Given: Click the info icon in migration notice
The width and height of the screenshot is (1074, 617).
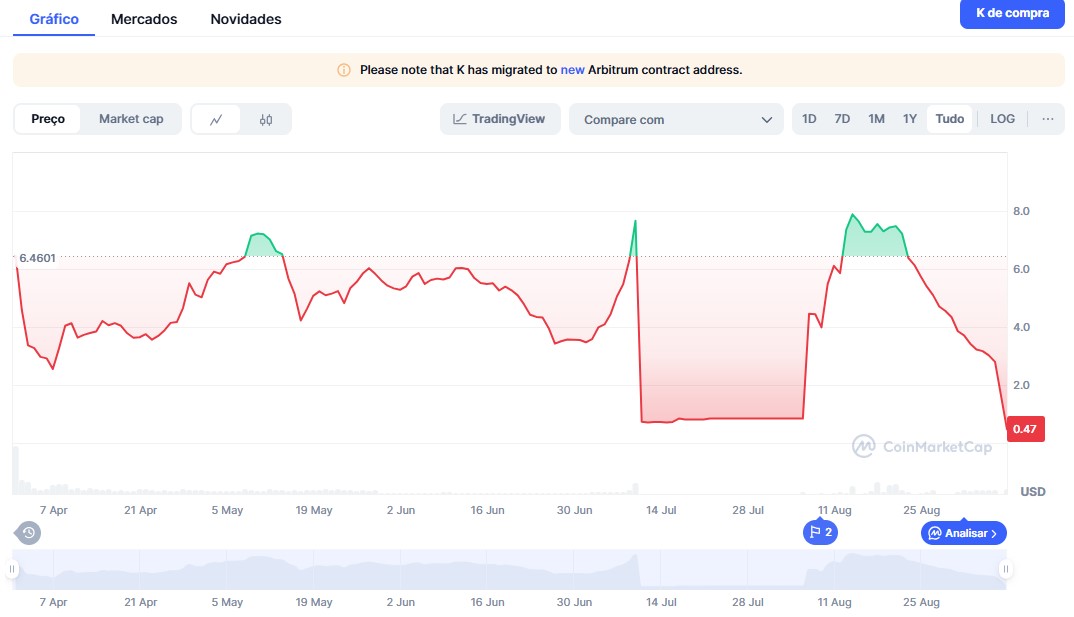Looking at the screenshot, I should point(344,70).
